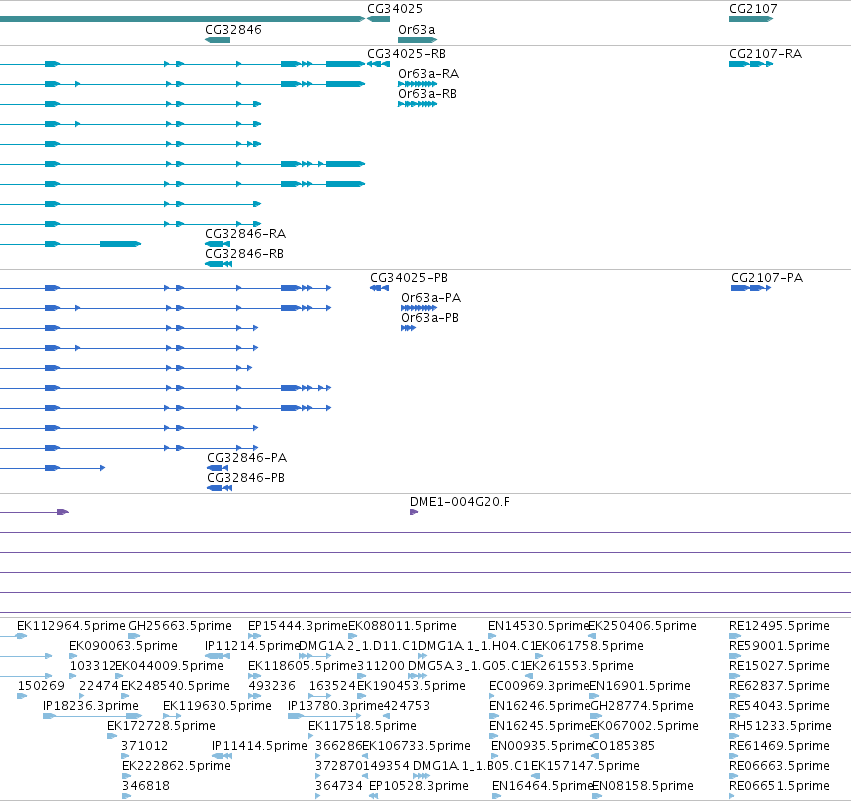Select the EK067002.5prime EST
Screen dimensions: 851x801
coord(593,736)
